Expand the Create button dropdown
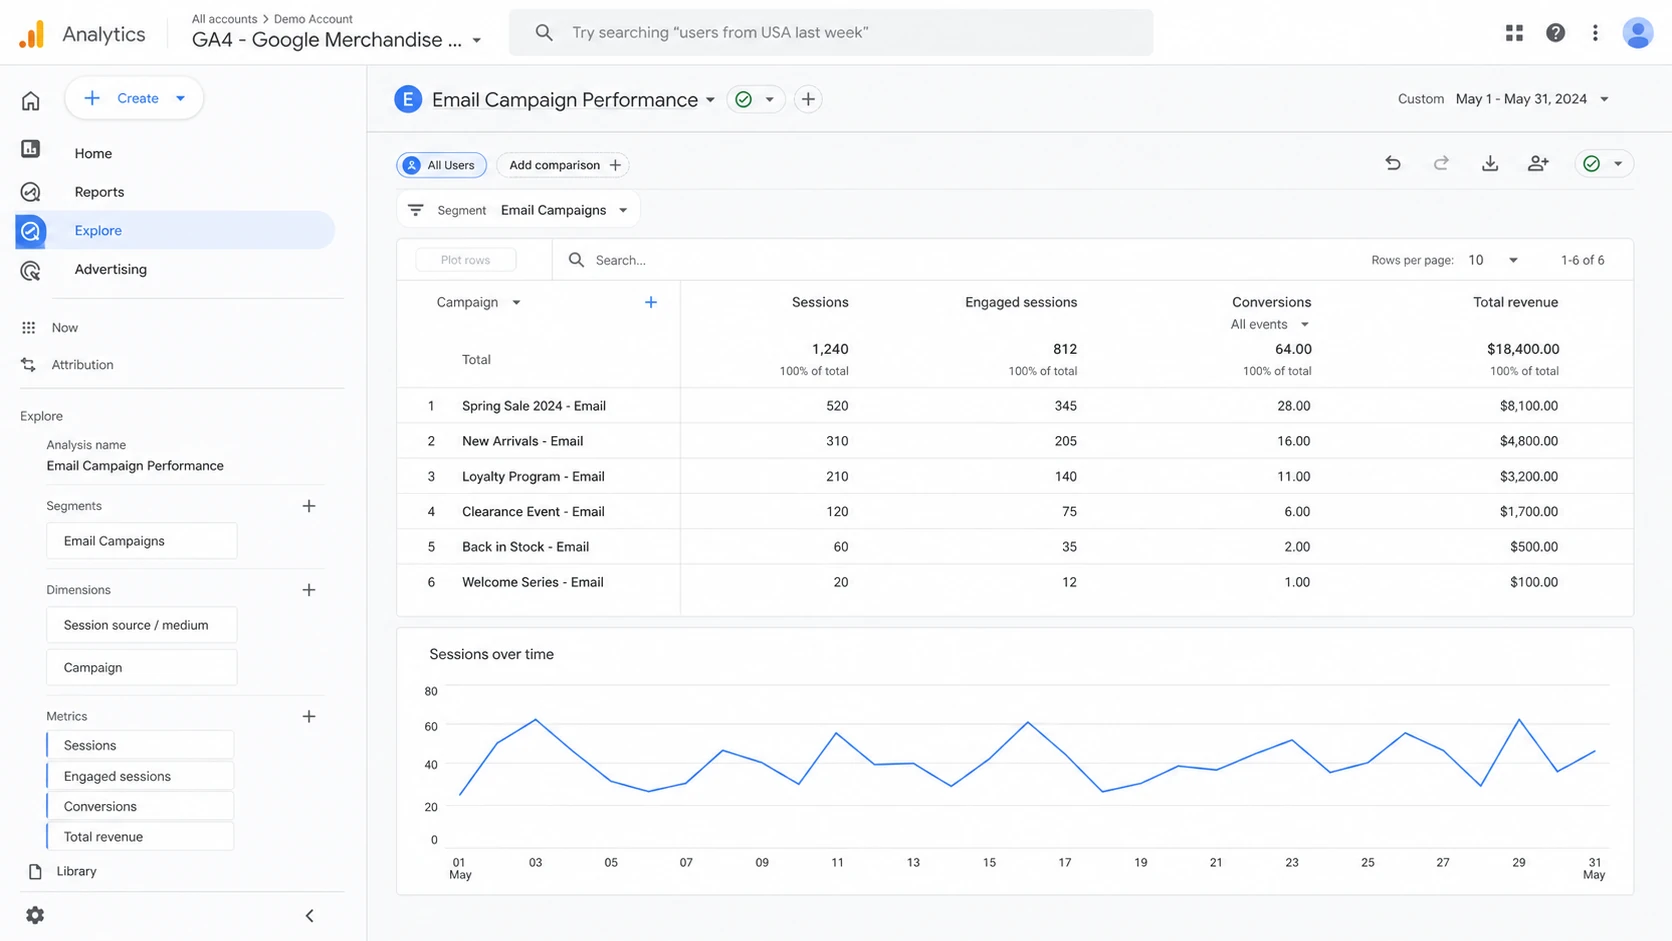This screenshot has height=941, width=1672. coord(180,98)
